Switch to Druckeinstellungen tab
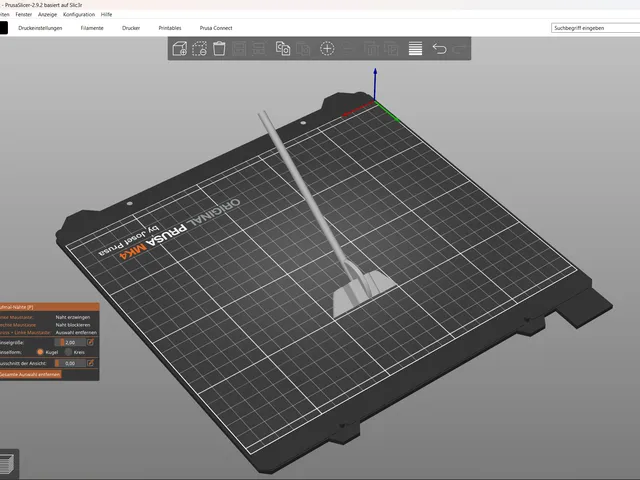The width and height of the screenshot is (640, 480). pos(40,28)
